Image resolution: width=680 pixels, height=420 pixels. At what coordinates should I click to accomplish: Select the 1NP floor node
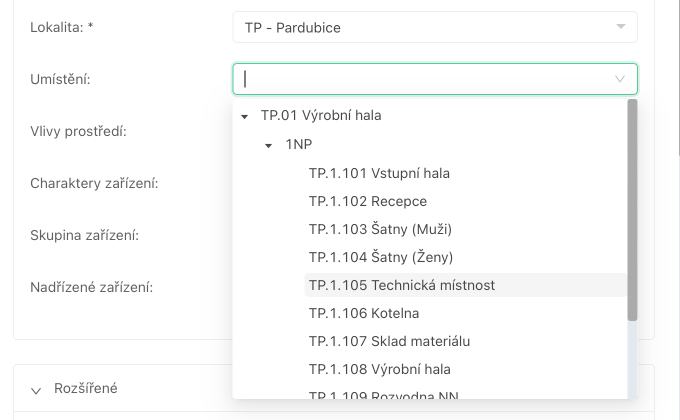tap(298, 144)
